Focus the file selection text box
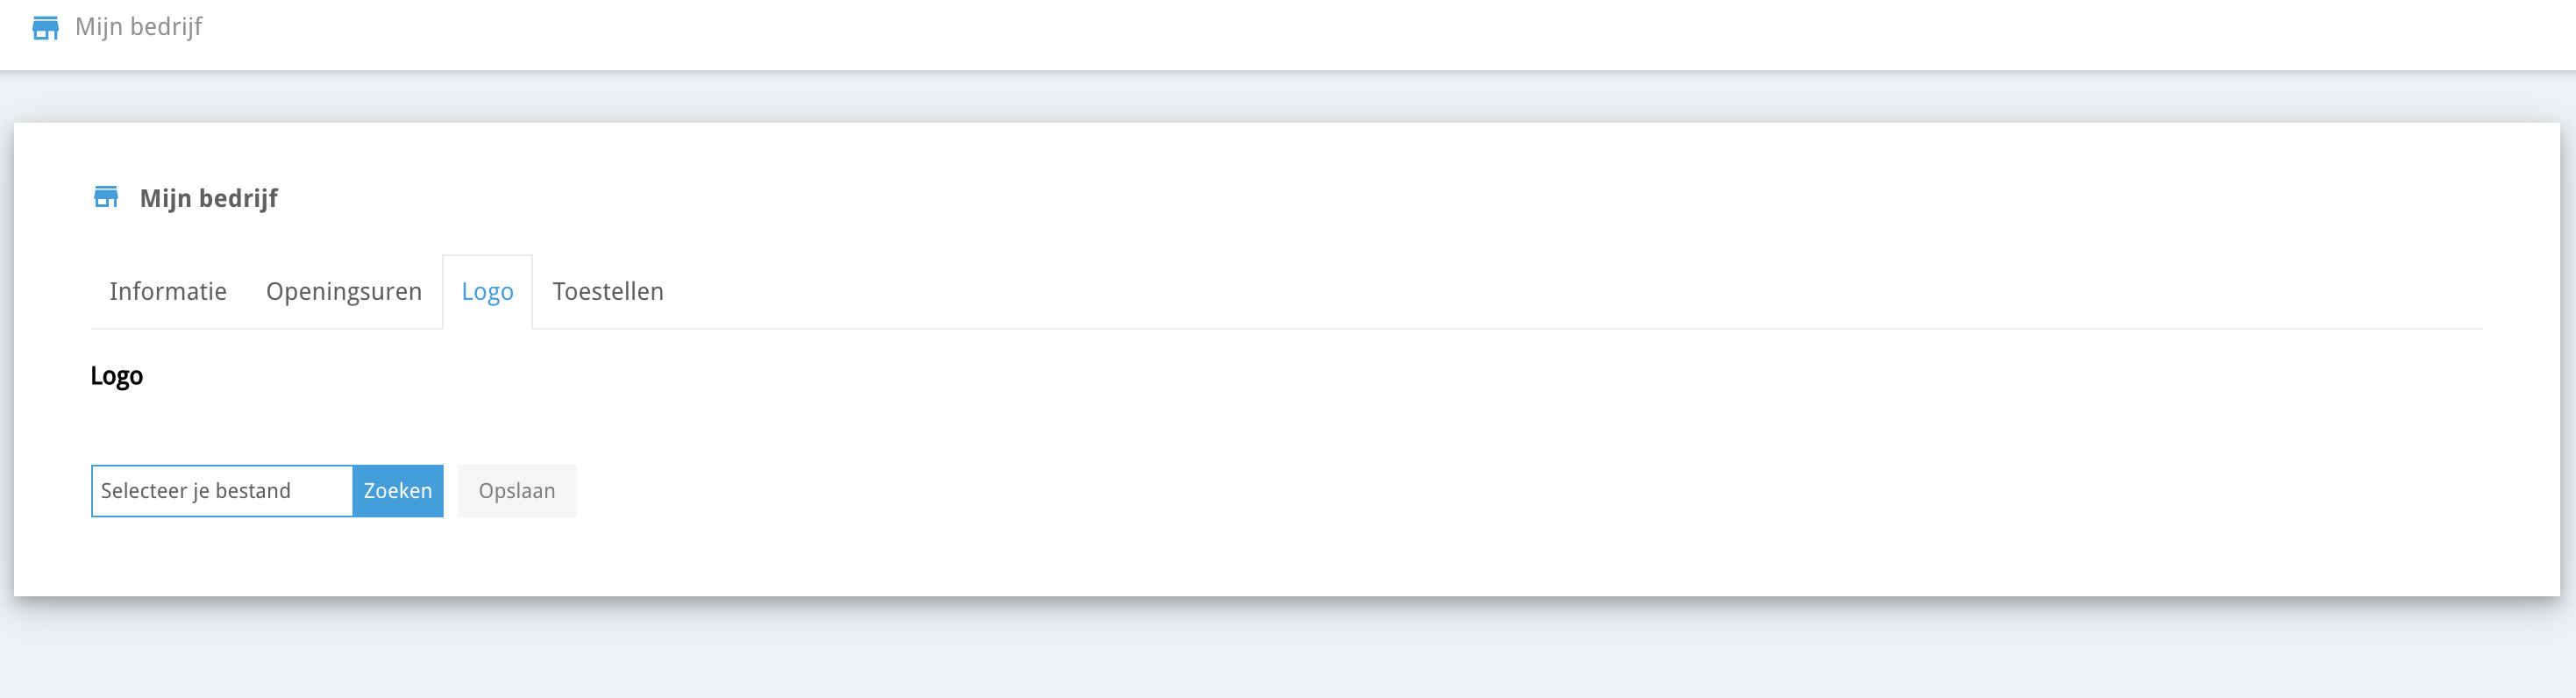This screenshot has width=2576, height=698. [x=222, y=491]
